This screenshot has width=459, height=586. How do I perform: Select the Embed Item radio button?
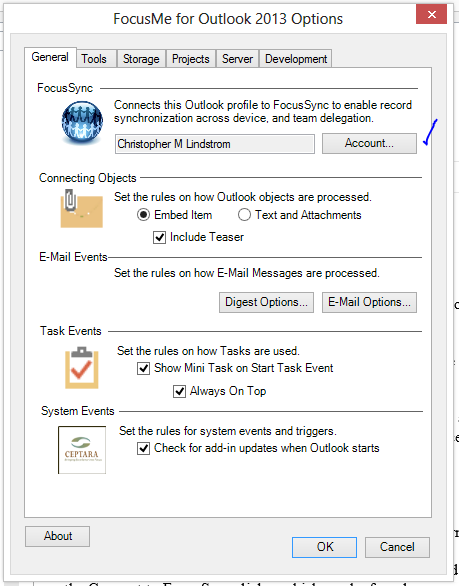tap(144, 215)
